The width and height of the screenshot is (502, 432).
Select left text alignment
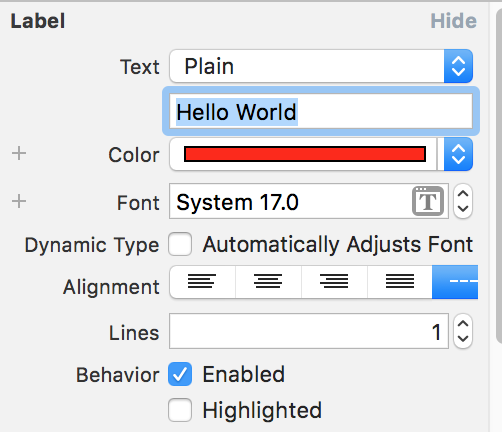202,282
